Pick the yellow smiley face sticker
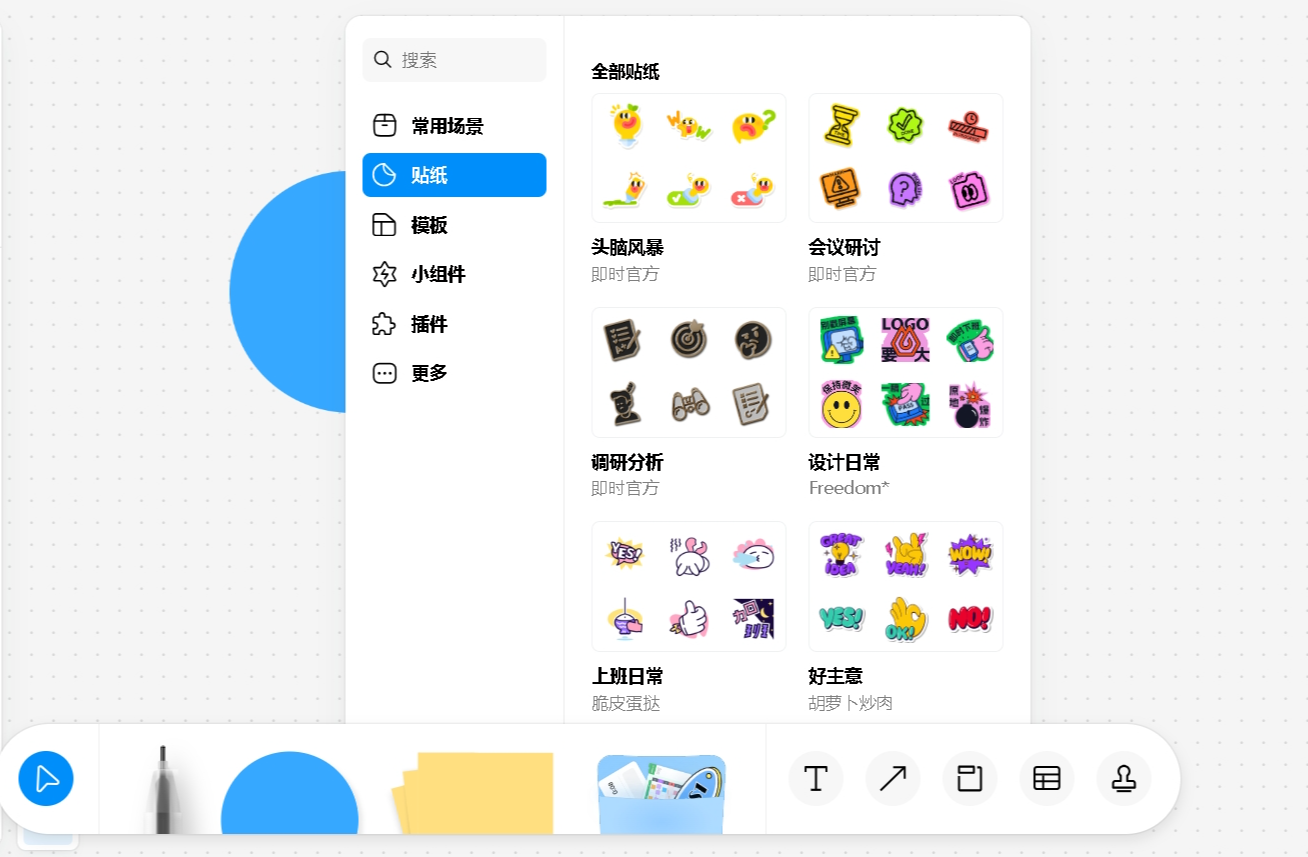The height and width of the screenshot is (857, 1308). coord(841,405)
